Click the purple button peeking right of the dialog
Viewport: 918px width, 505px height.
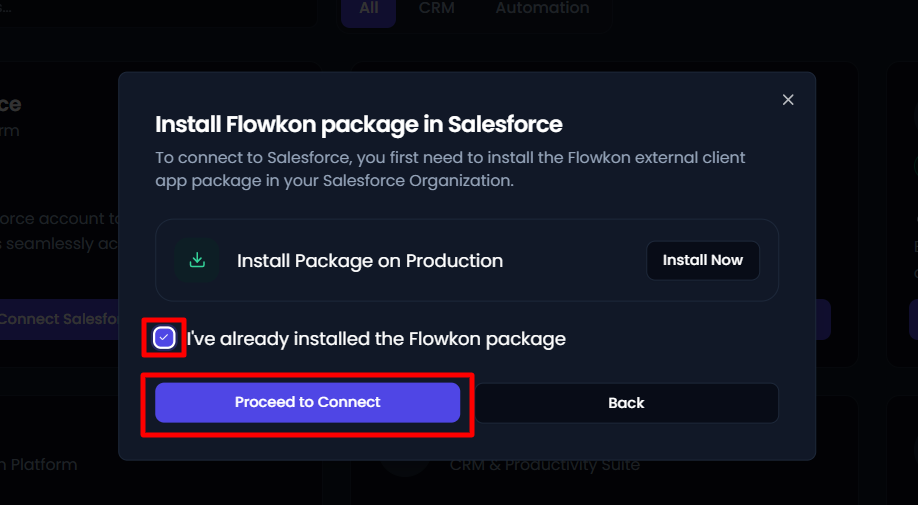[823, 320]
